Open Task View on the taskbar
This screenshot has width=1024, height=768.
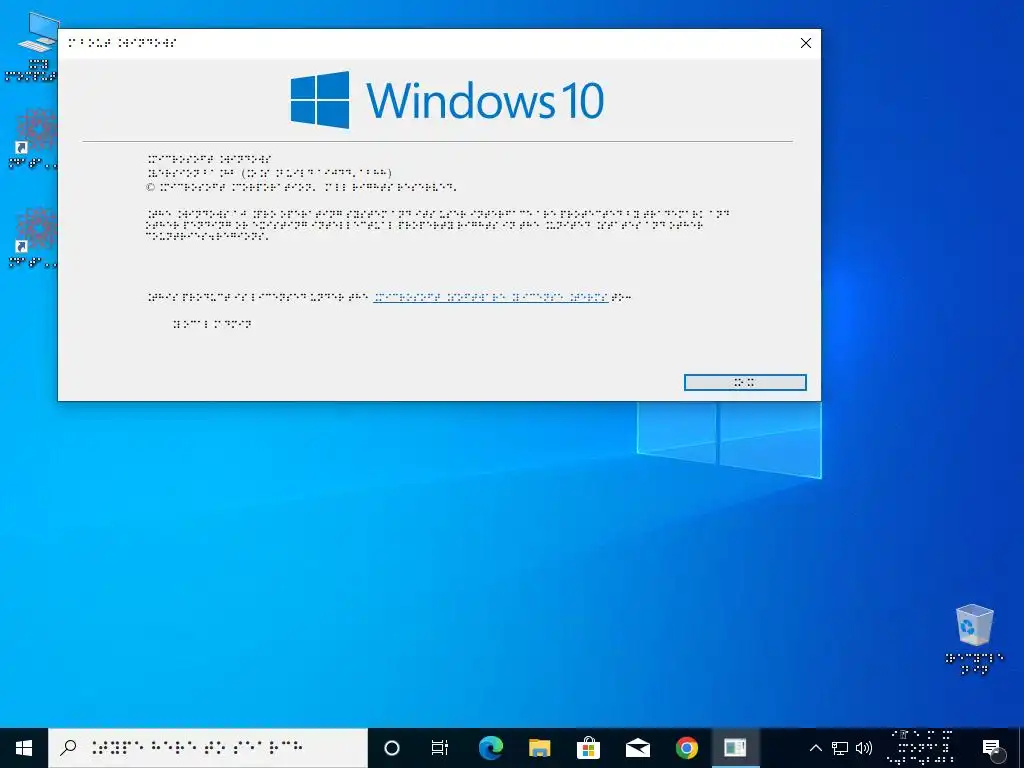click(x=440, y=748)
